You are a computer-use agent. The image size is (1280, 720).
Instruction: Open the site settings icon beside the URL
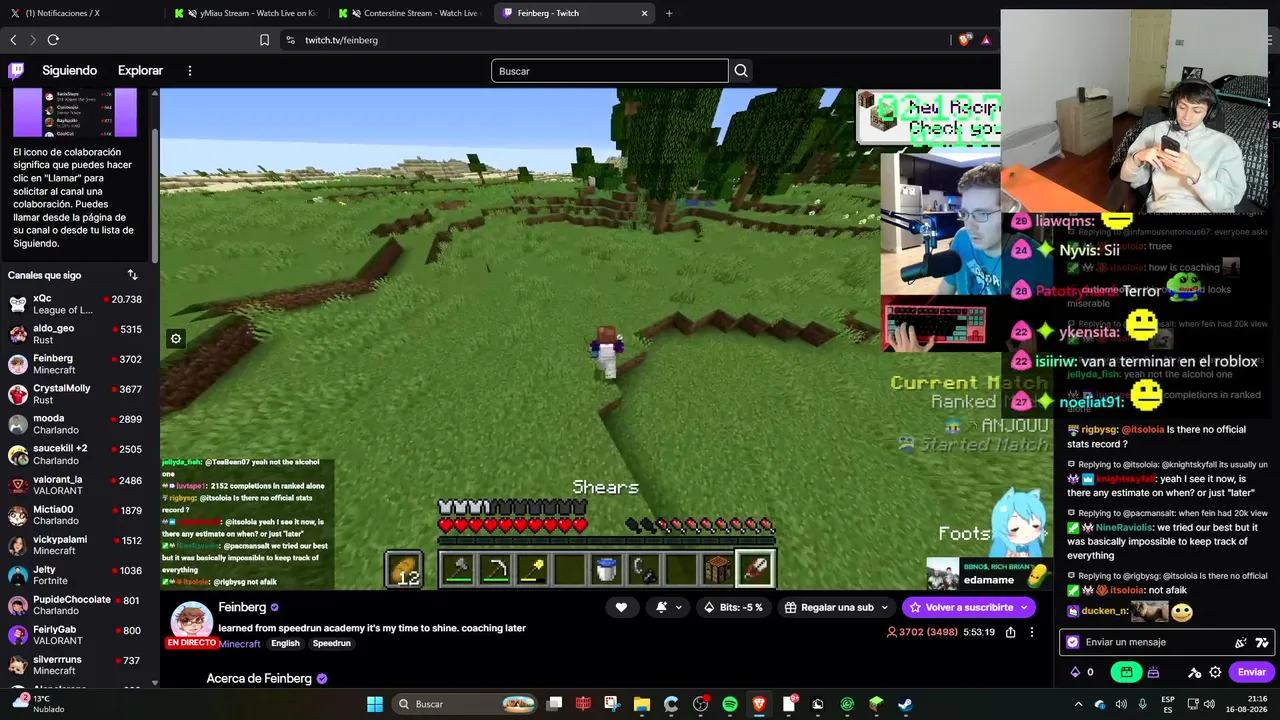click(x=290, y=40)
